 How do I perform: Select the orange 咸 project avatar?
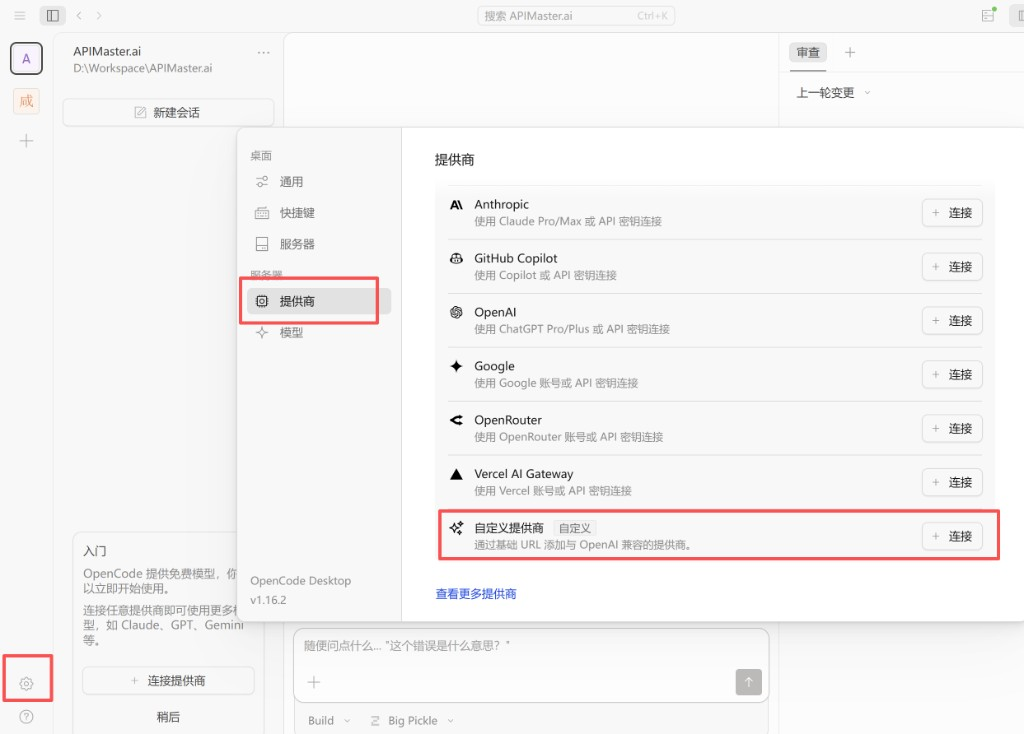[26, 101]
